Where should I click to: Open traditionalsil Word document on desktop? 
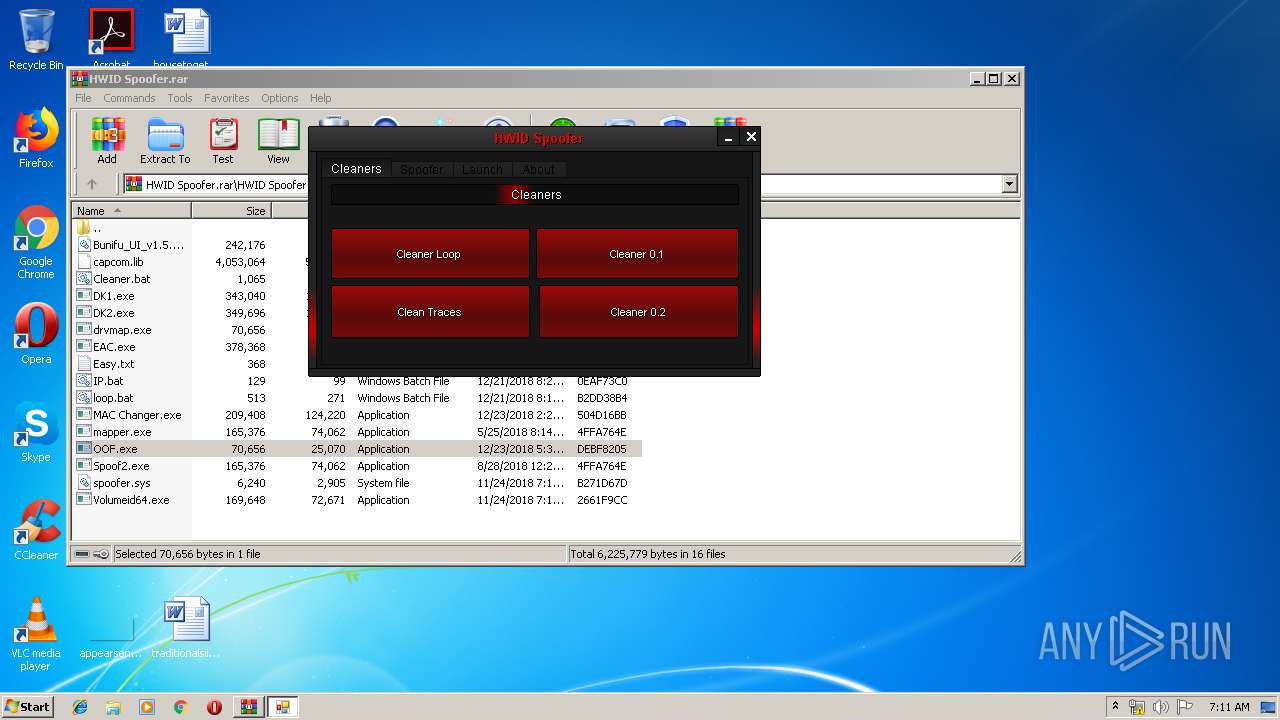(186, 628)
